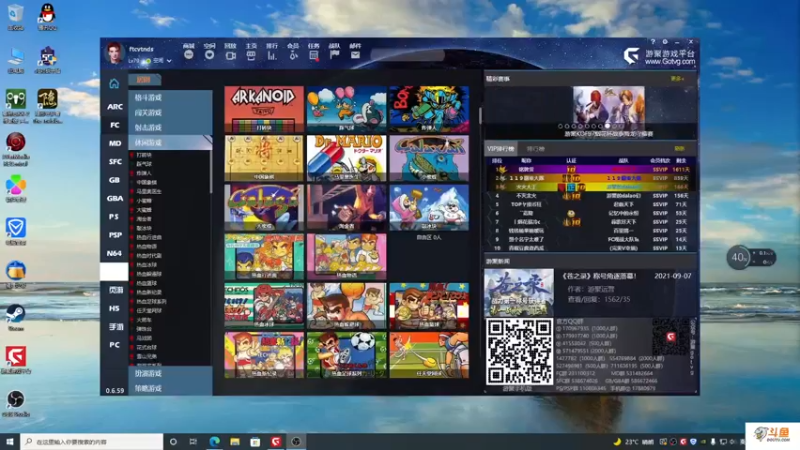Open Task View in the taskbar
Screen dimensions: 800x450
tap(193, 441)
